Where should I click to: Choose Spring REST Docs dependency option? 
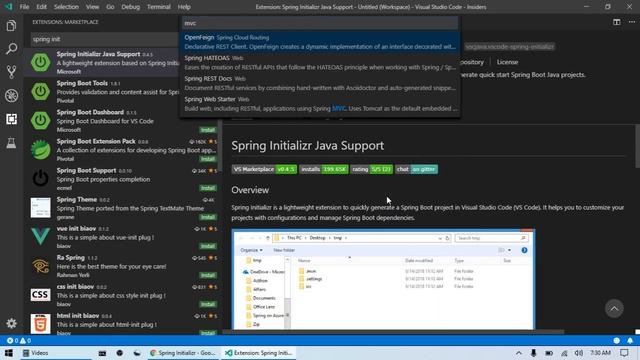(x=320, y=83)
